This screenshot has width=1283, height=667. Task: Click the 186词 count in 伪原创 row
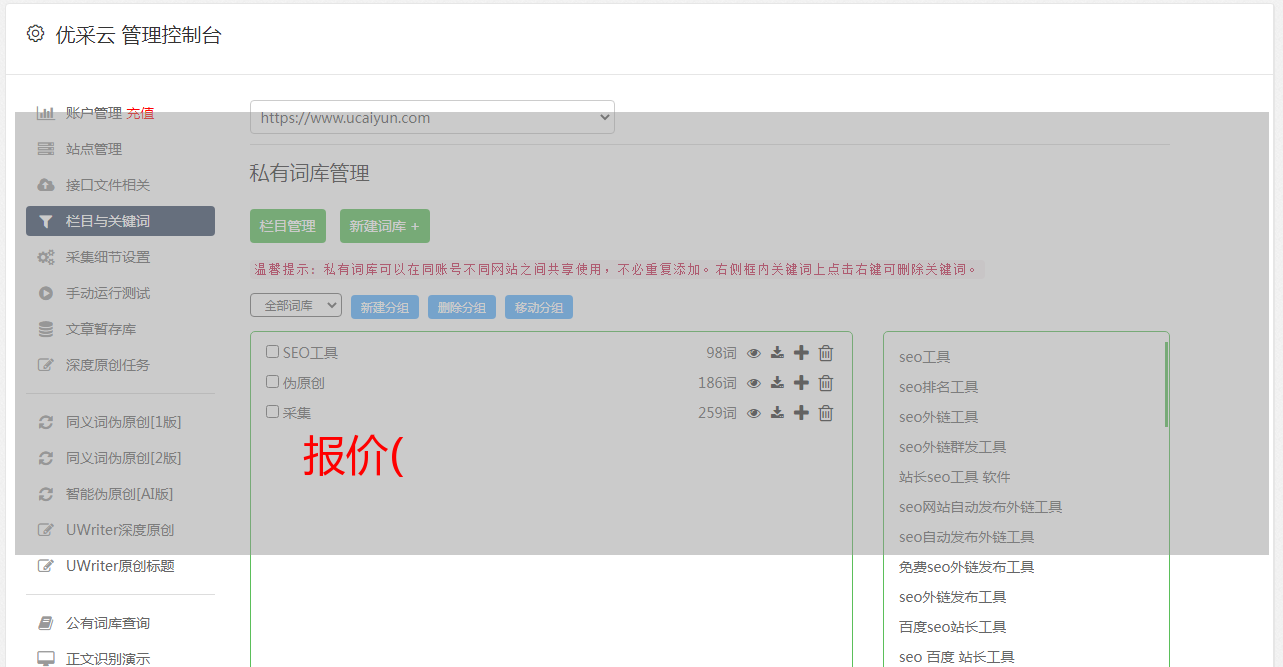[x=717, y=383]
